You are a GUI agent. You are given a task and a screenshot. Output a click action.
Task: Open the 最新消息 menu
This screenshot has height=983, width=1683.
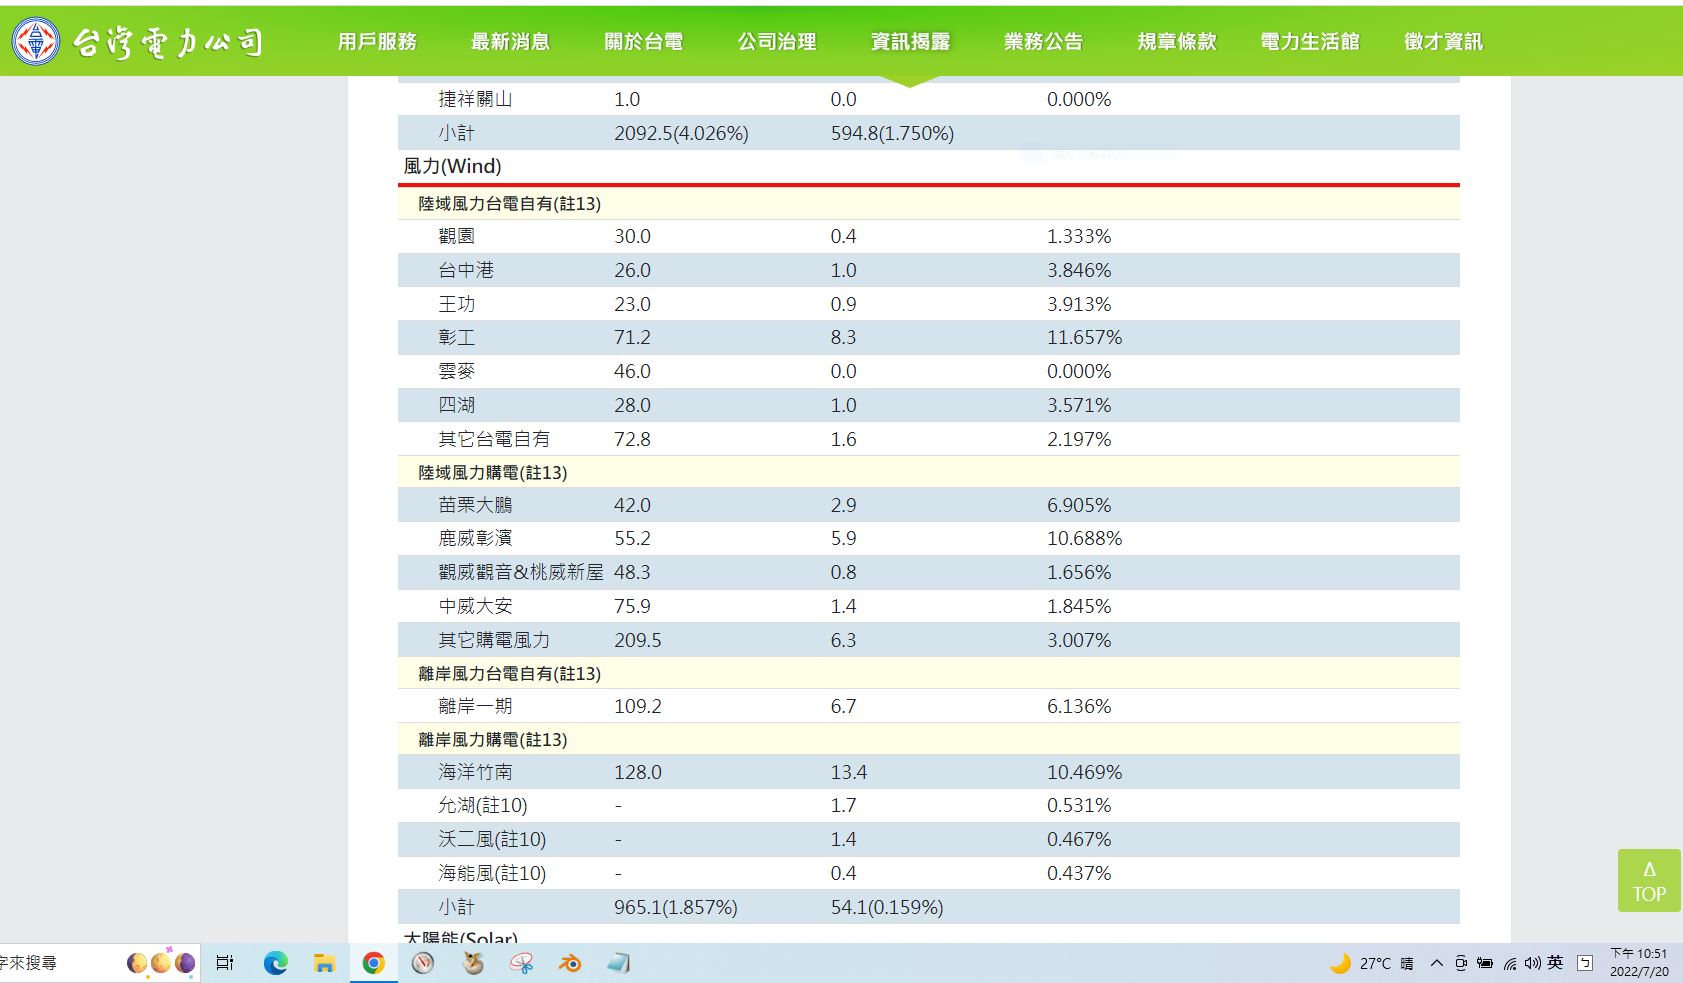click(510, 41)
